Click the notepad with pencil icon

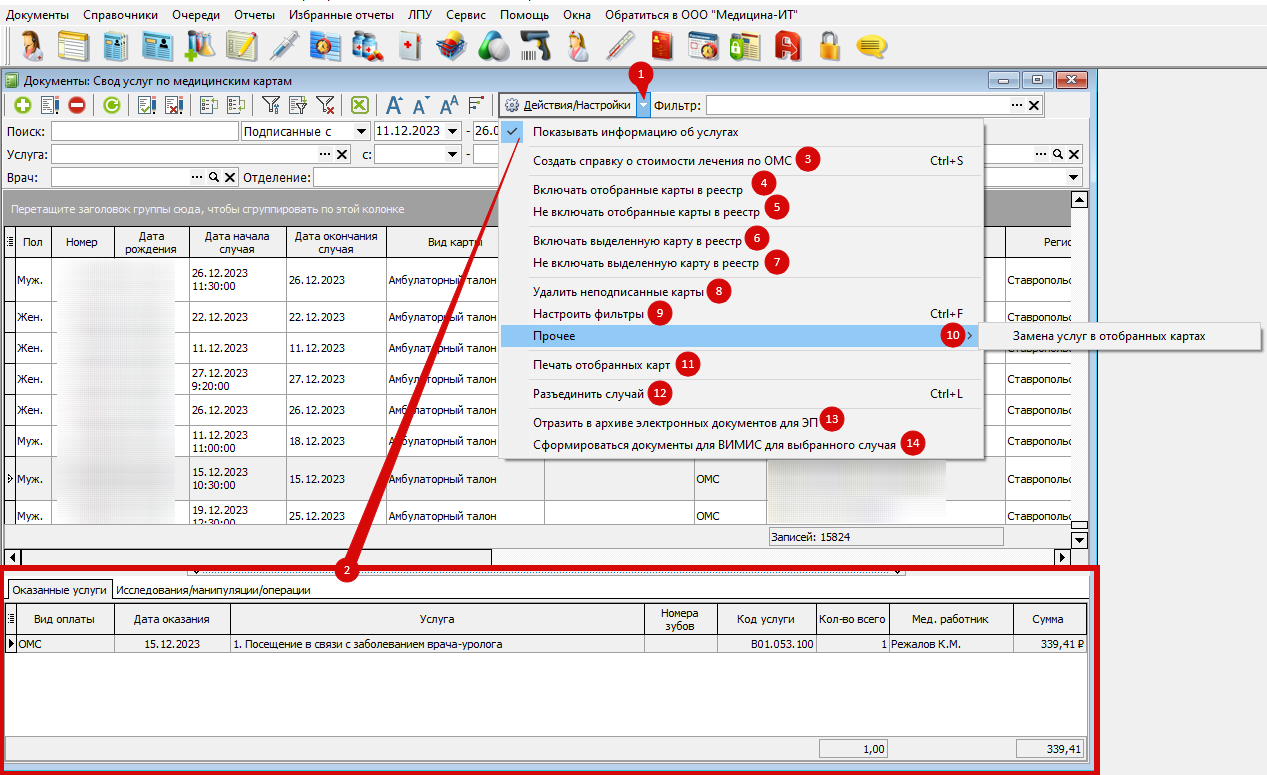coord(242,47)
